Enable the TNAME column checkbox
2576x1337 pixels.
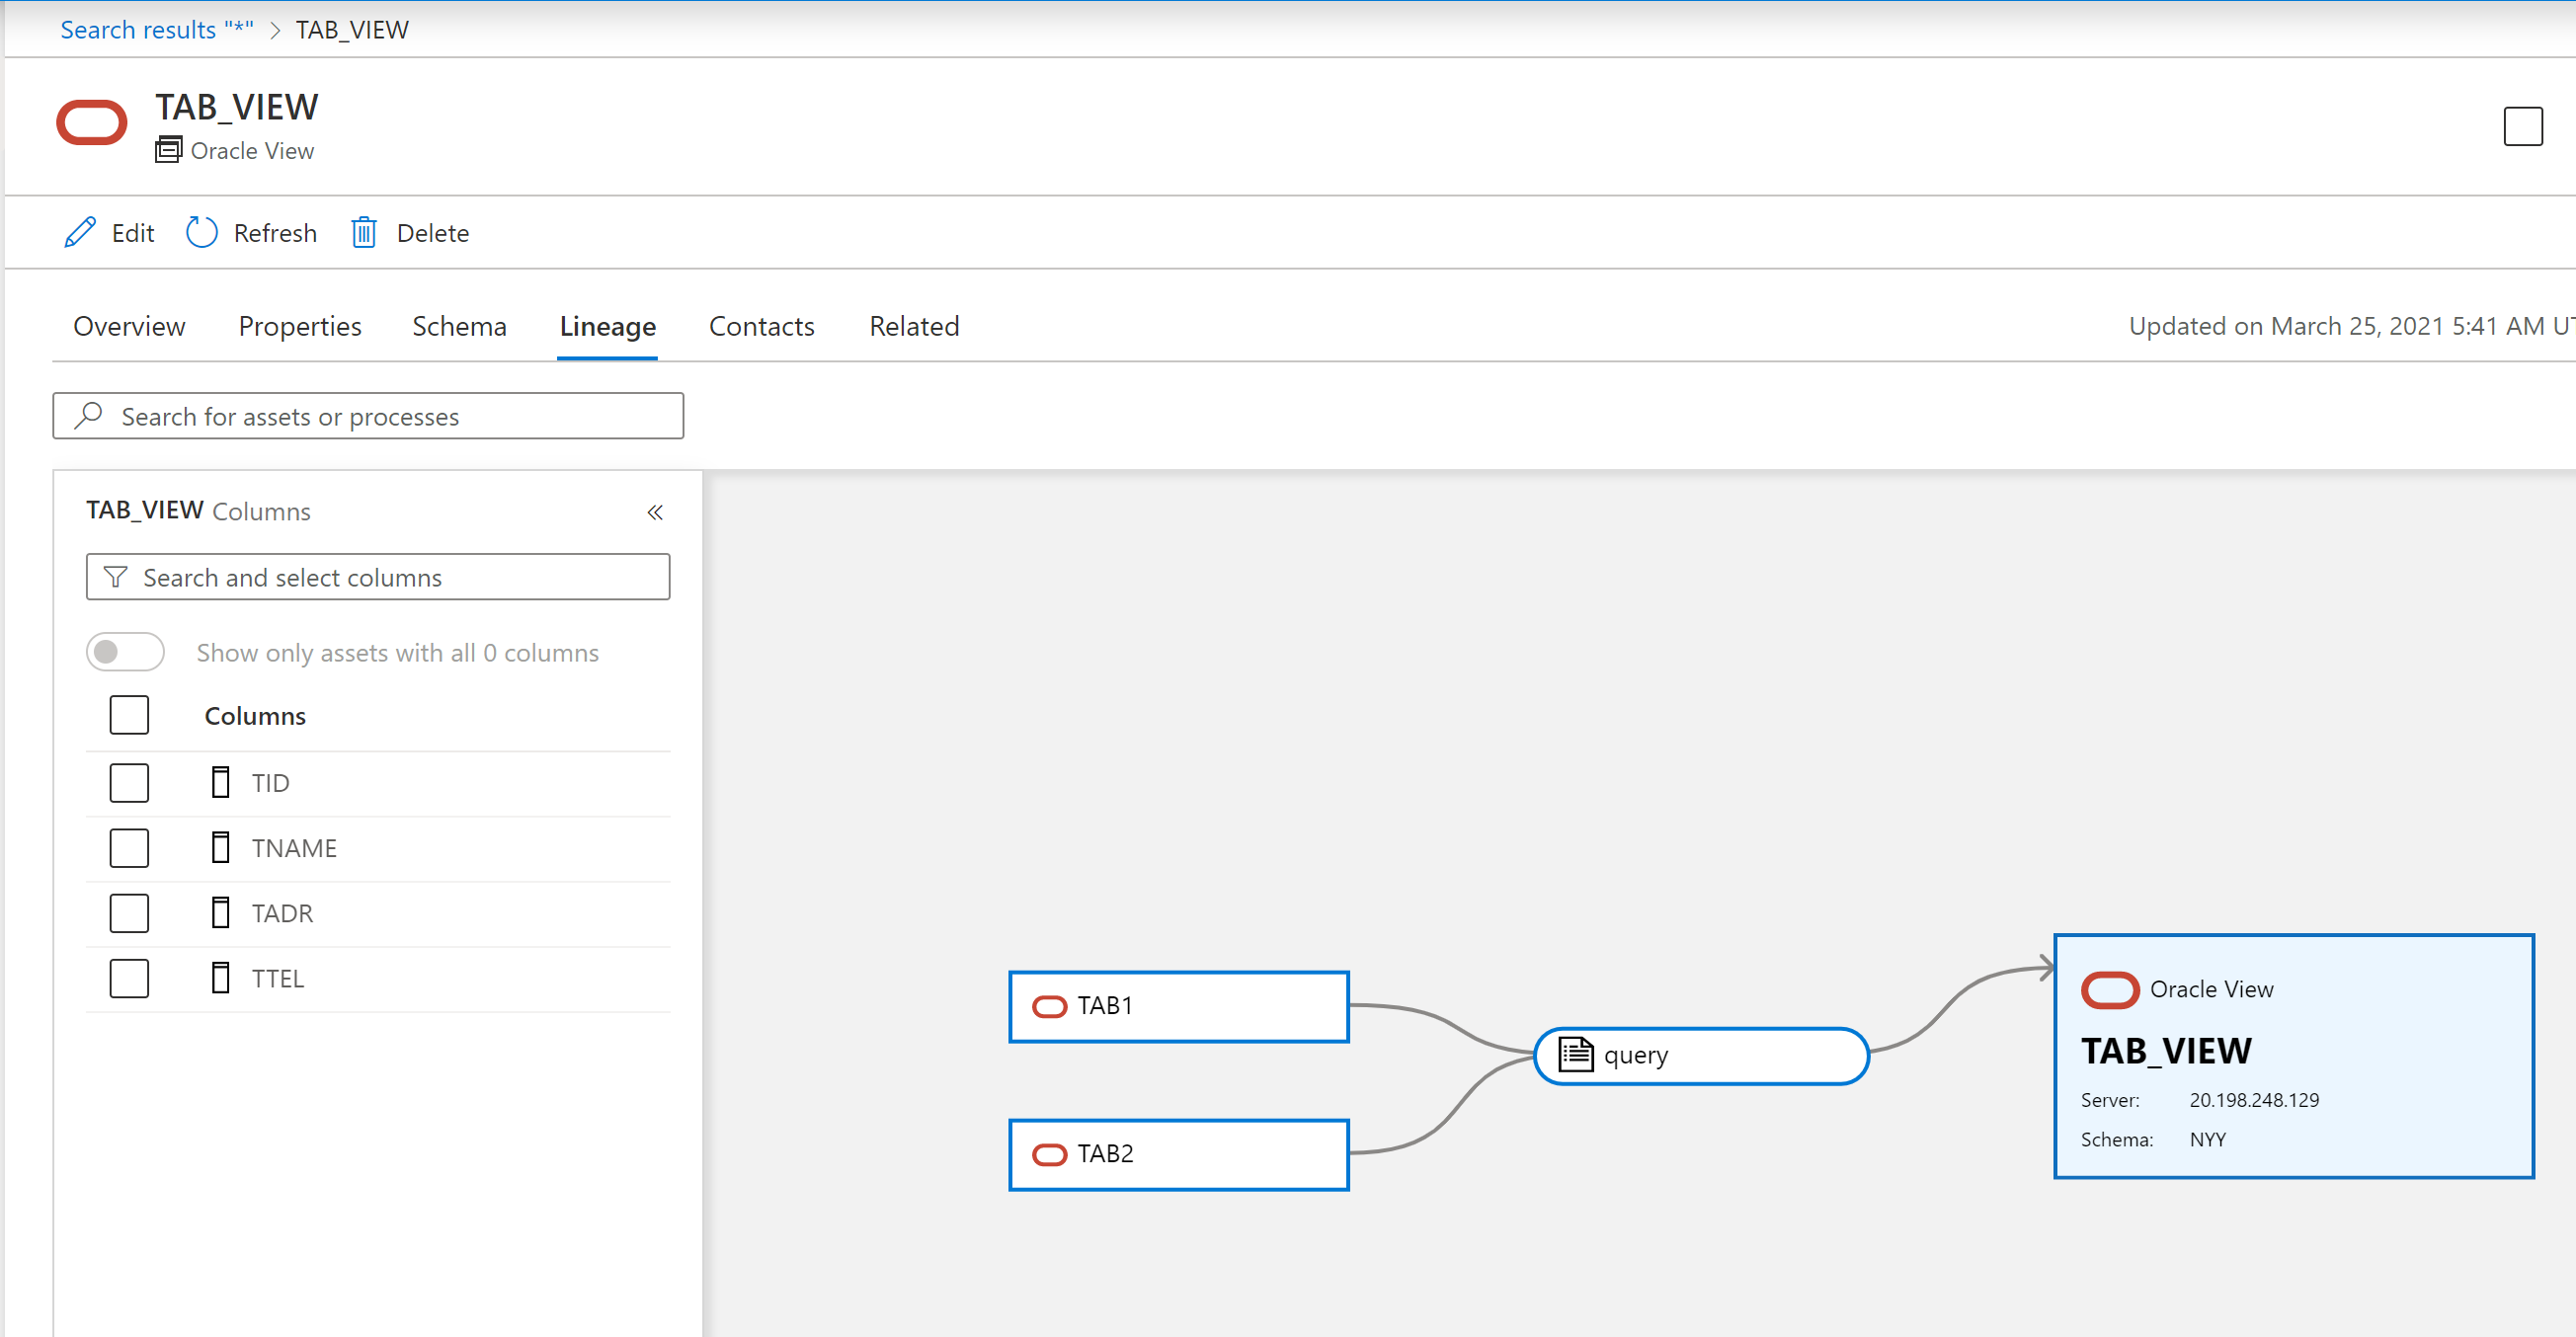coord(129,846)
